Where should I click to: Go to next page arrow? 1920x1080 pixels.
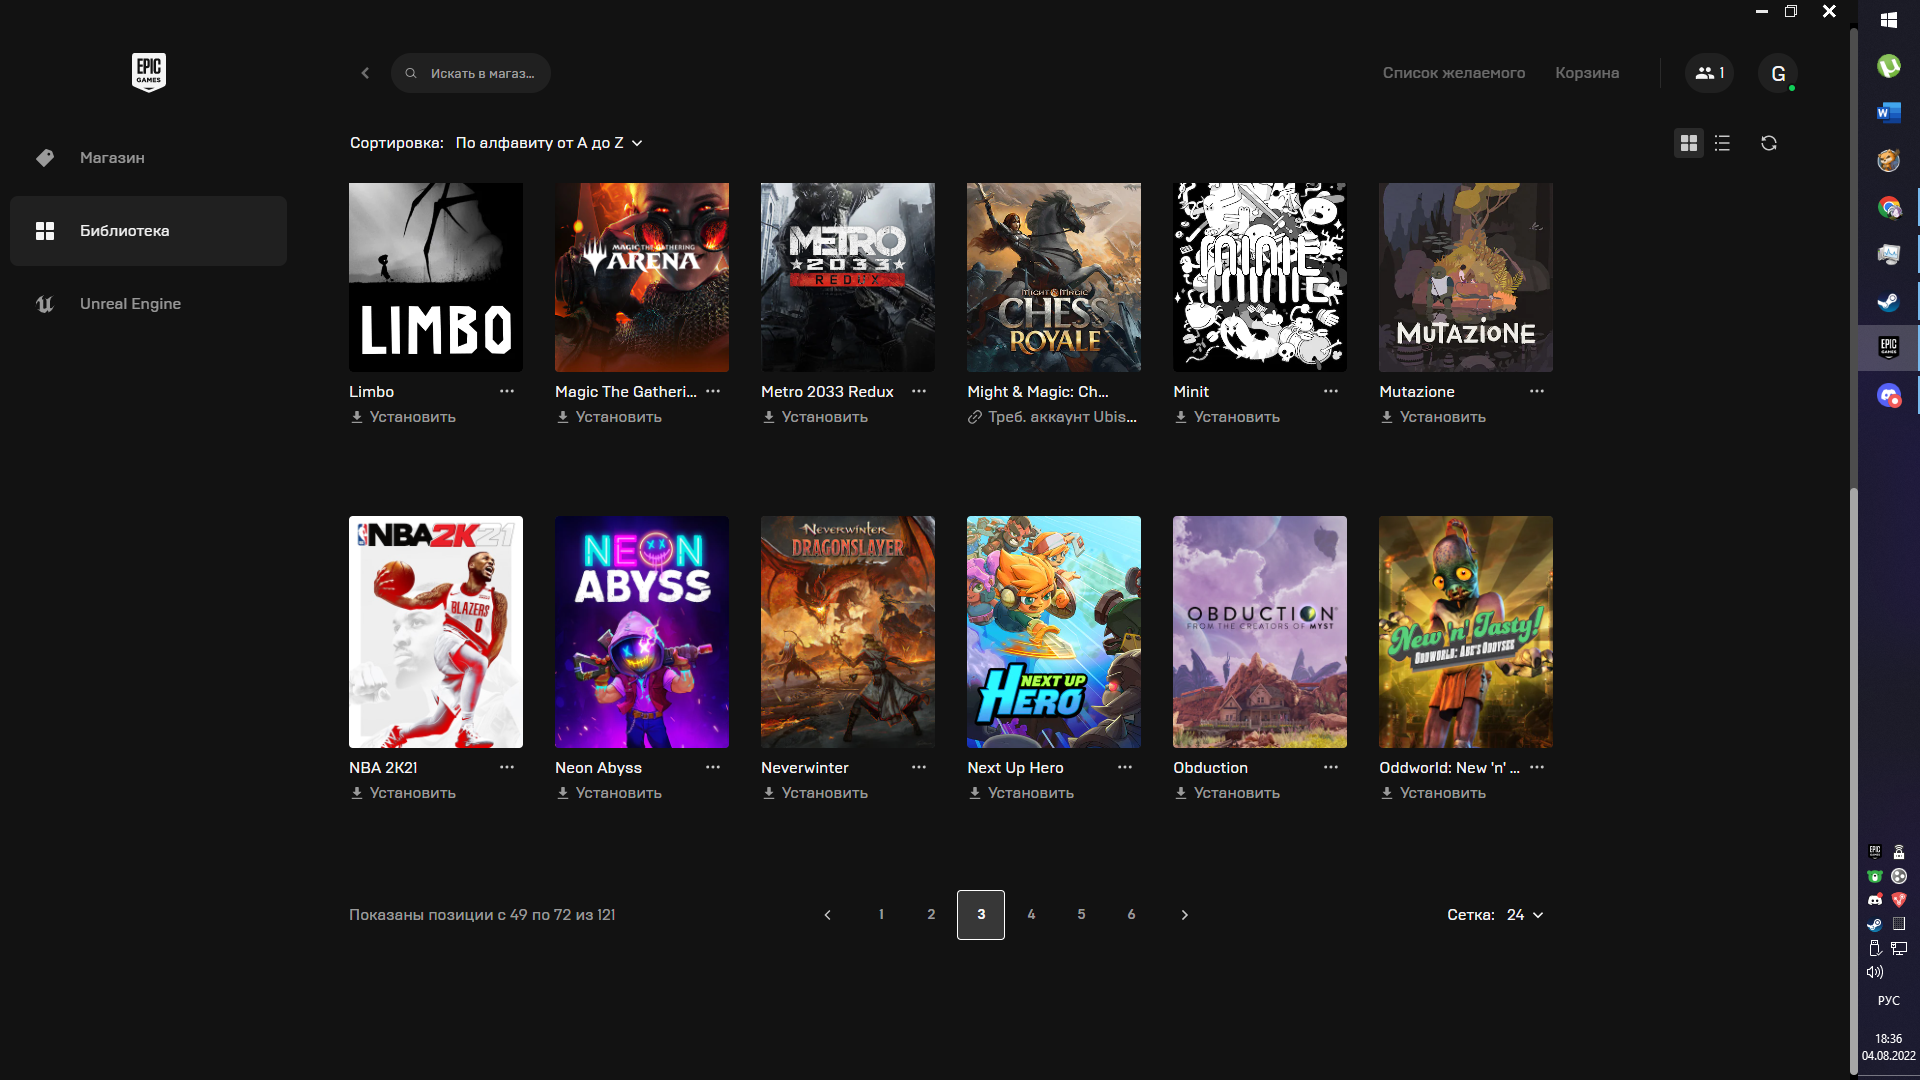(1185, 915)
